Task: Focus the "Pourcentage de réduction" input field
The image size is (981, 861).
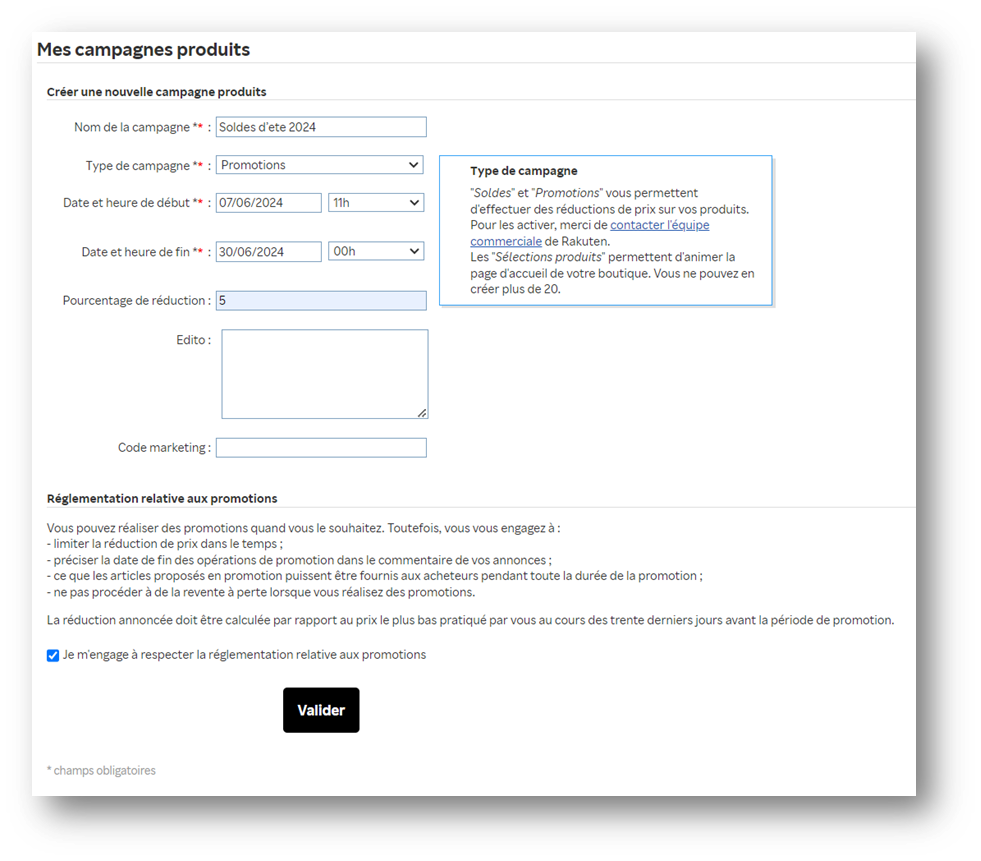Action: point(321,301)
